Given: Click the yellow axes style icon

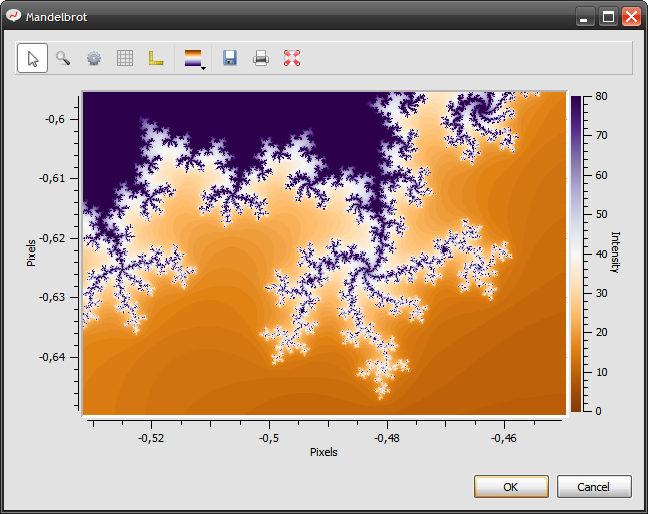Looking at the screenshot, I should pyautogui.click(x=155, y=58).
